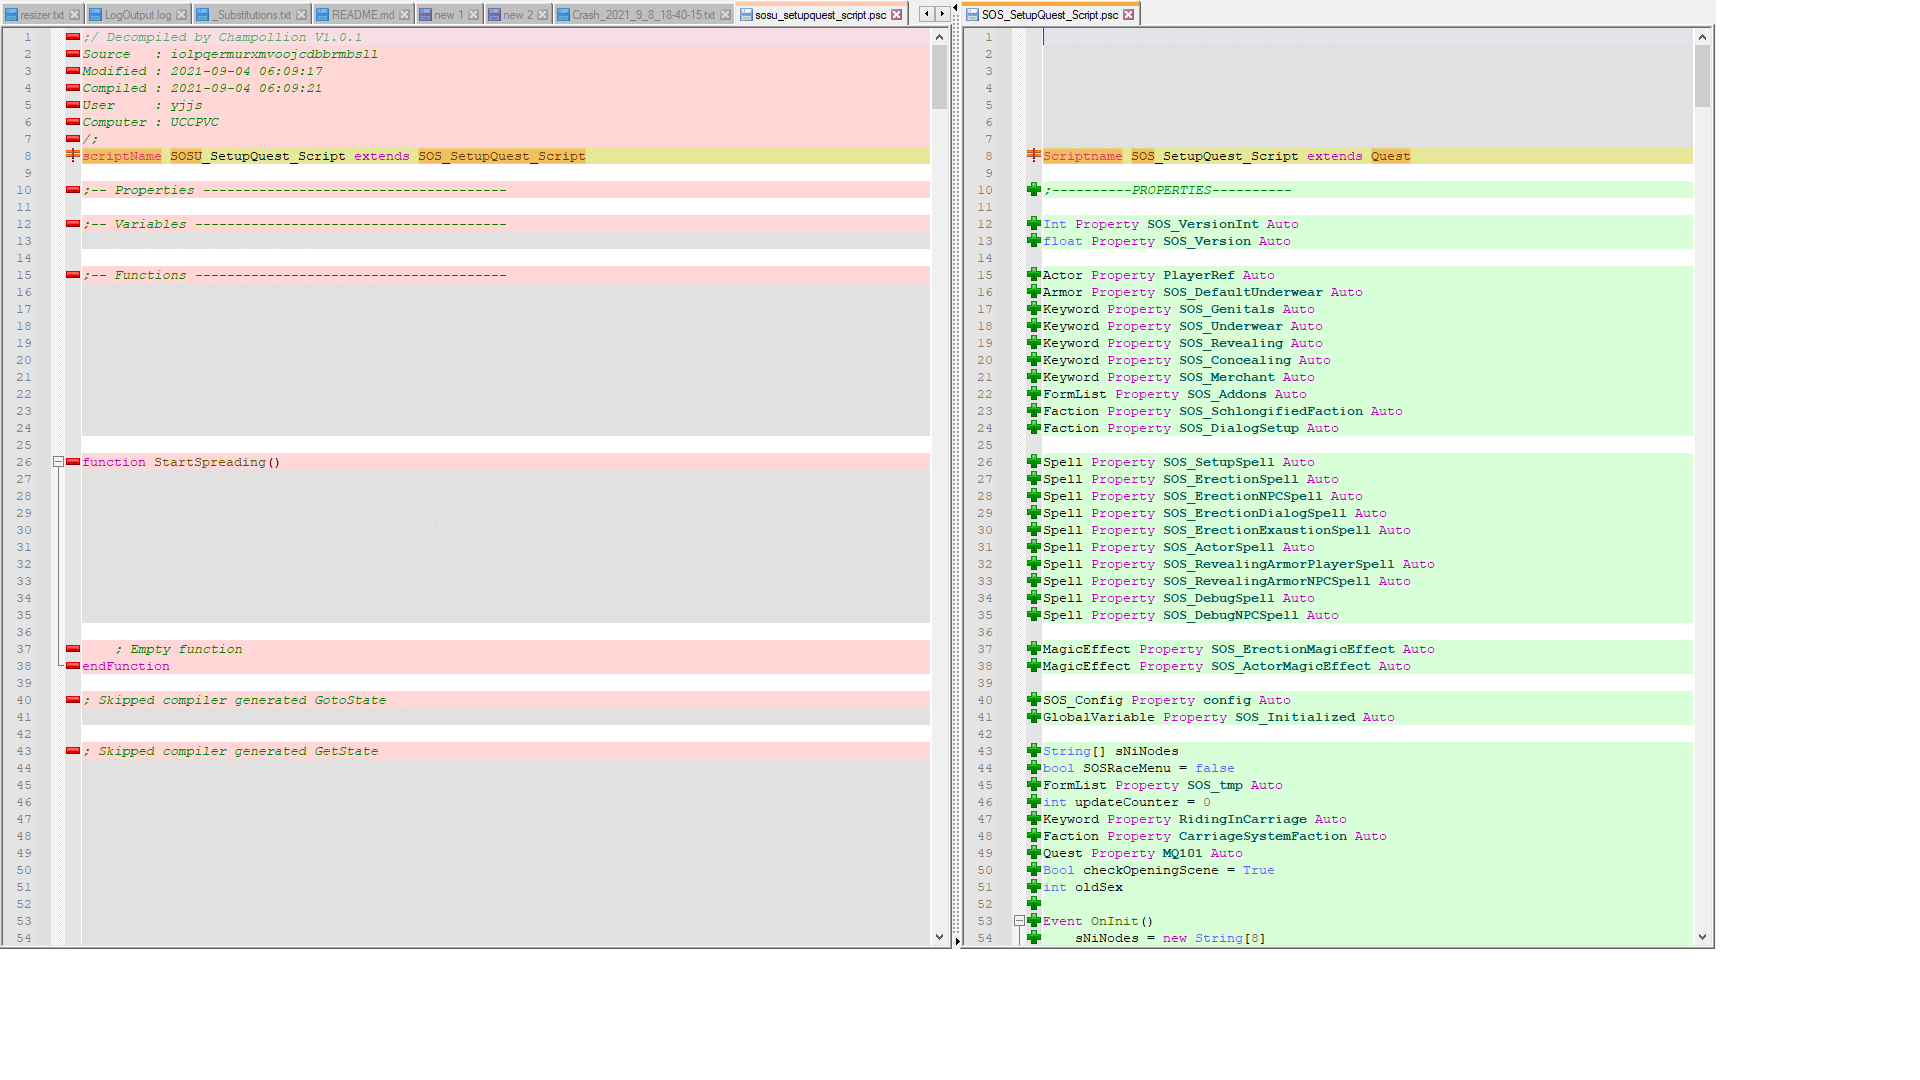Click 'SOS_SchlongifiedFaction' text in right pane
1920x1080 pixels.
pos(1270,411)
